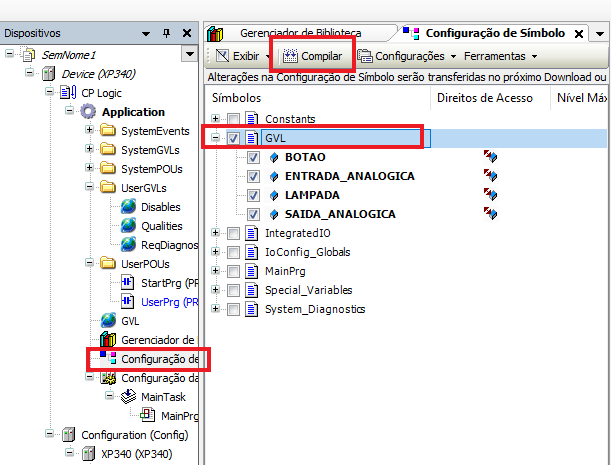Toggle the GVL symbol checkbox
The width and height of the screenshot is (611, 465).
[234, 138]
